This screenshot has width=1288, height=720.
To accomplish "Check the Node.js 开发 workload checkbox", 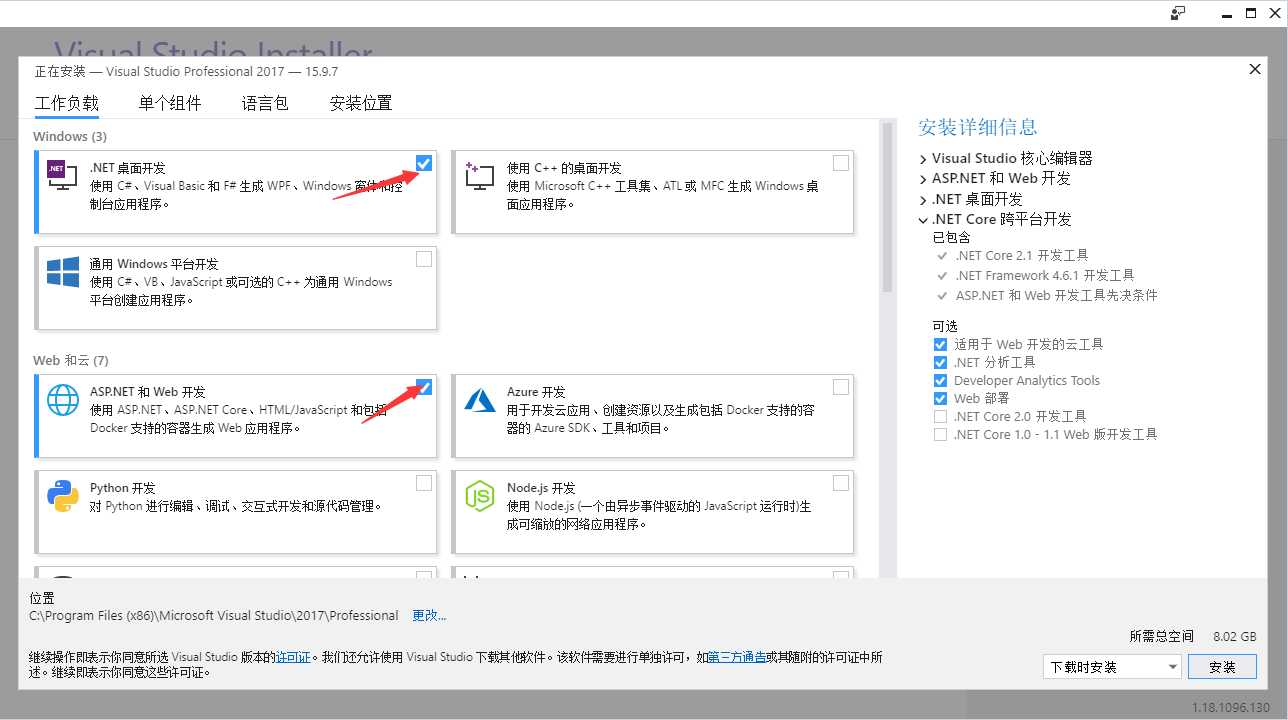I will coord(841,483).
